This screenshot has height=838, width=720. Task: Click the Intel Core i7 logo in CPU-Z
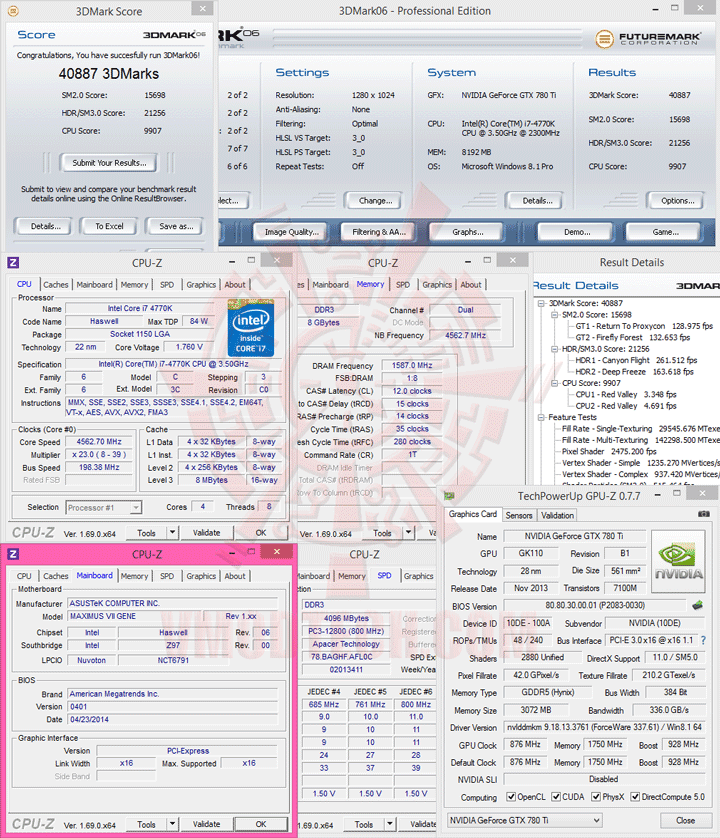pyautogui.click(x=251, y=328)
